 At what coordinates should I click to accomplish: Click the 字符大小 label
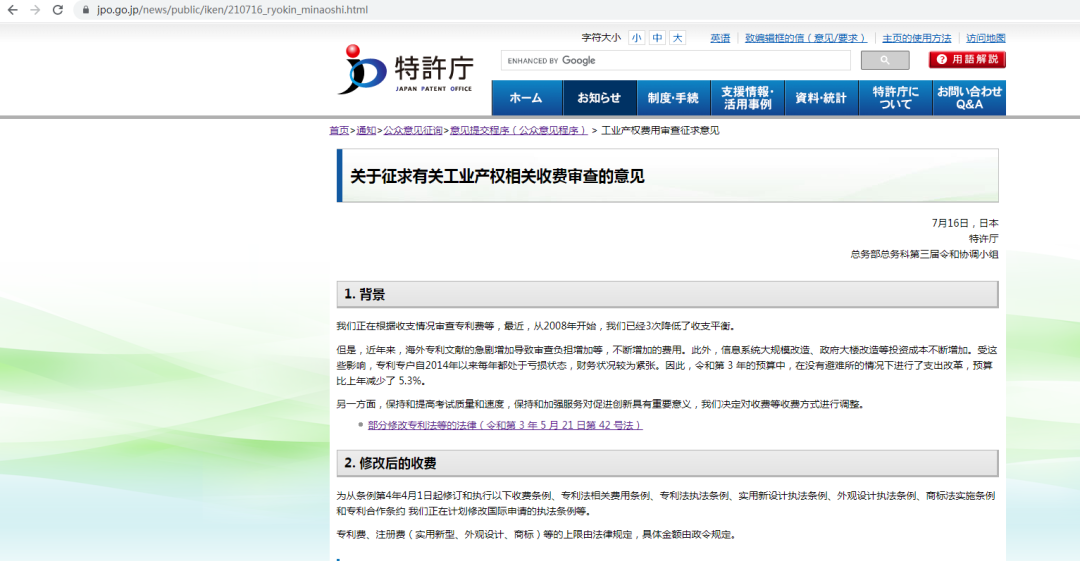601,38
